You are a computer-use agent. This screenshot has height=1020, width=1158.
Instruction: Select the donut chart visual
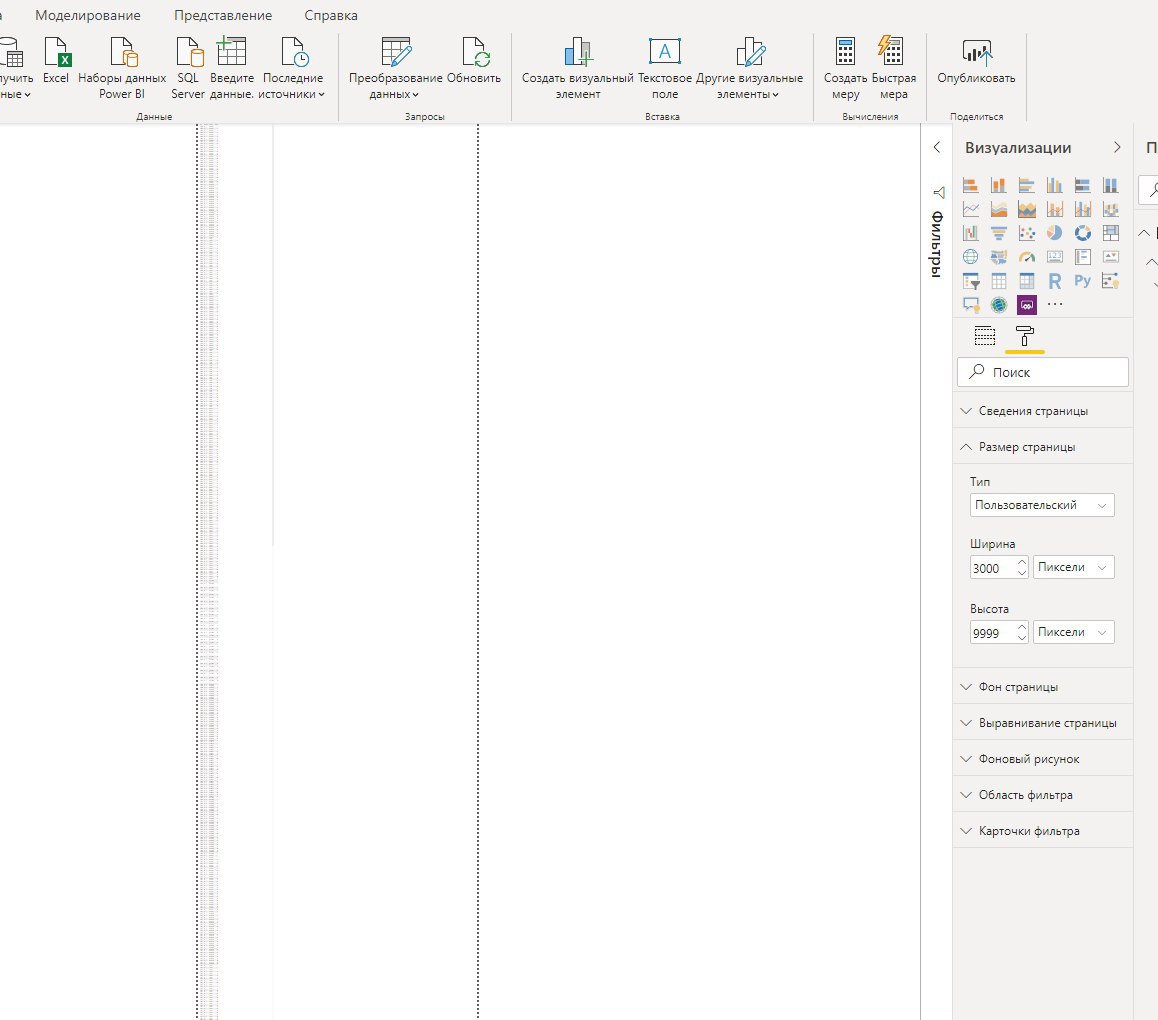pos(1083,233)
